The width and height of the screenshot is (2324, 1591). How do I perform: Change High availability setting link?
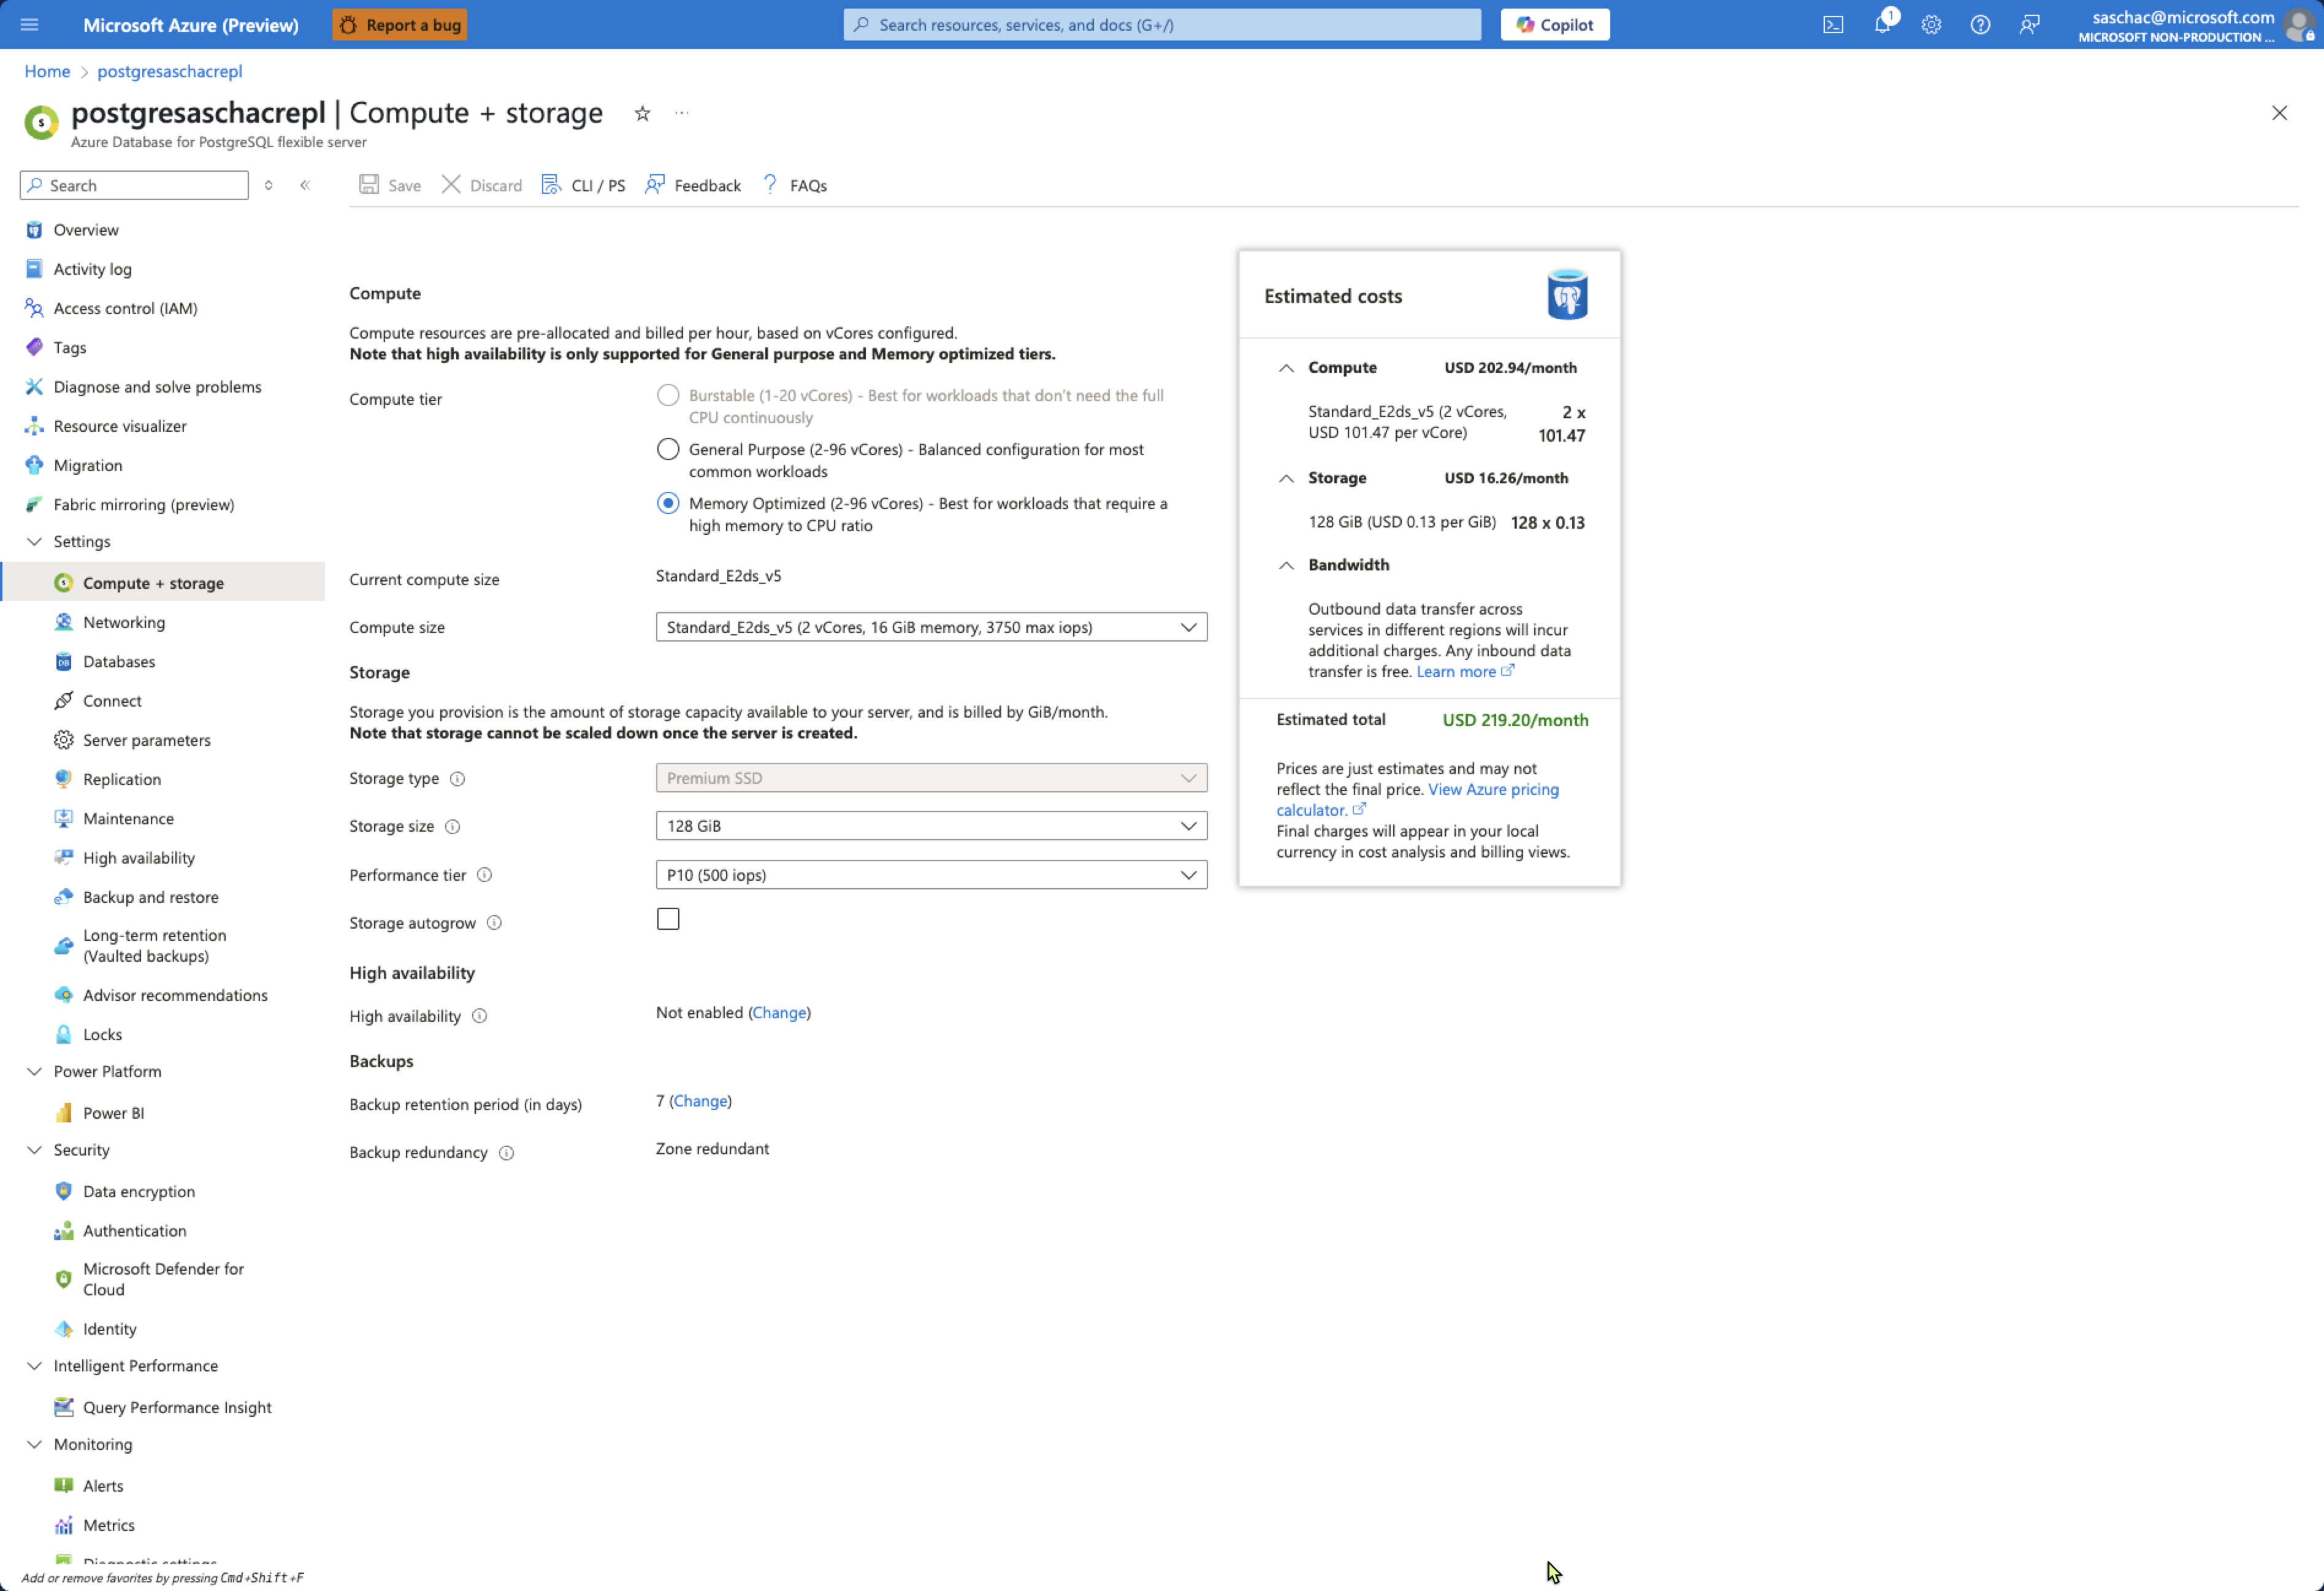pos(779,1013)
